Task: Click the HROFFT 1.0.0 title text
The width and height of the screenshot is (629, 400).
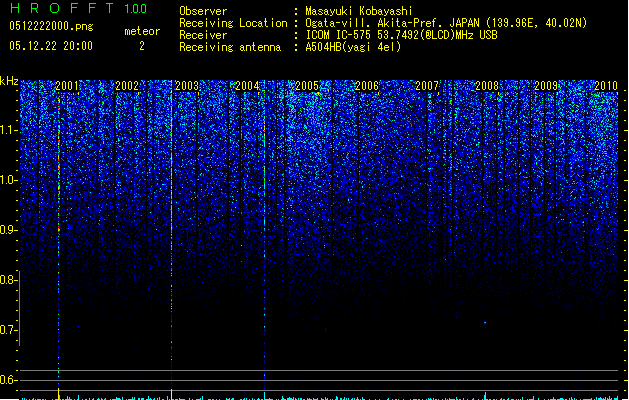Action: click(79, 8)
